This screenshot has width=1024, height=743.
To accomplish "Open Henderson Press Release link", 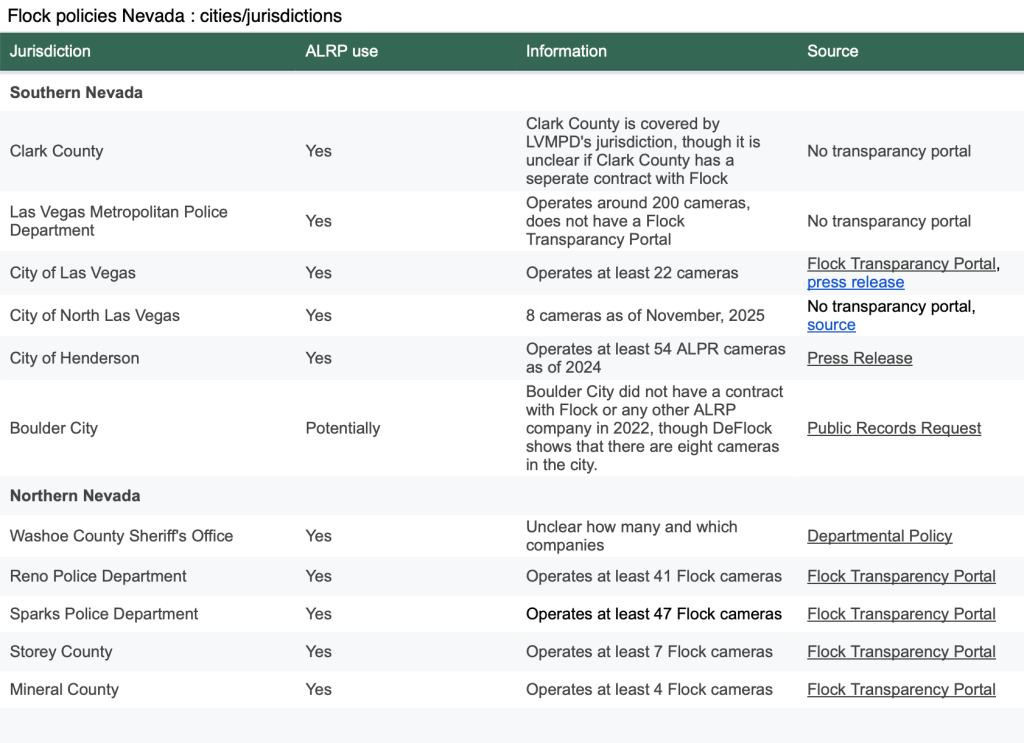I will [859, 358].
